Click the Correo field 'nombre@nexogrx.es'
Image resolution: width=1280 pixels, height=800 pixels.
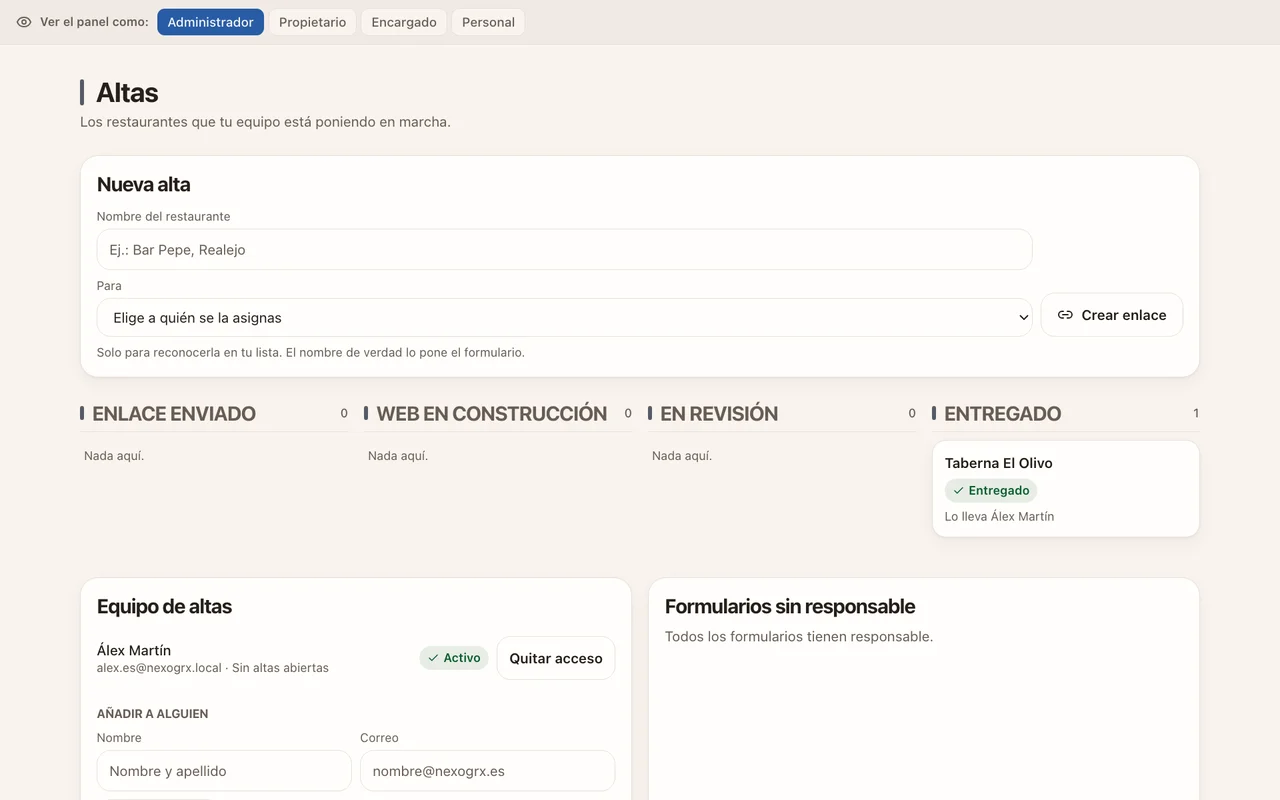[x=488, y=771]
